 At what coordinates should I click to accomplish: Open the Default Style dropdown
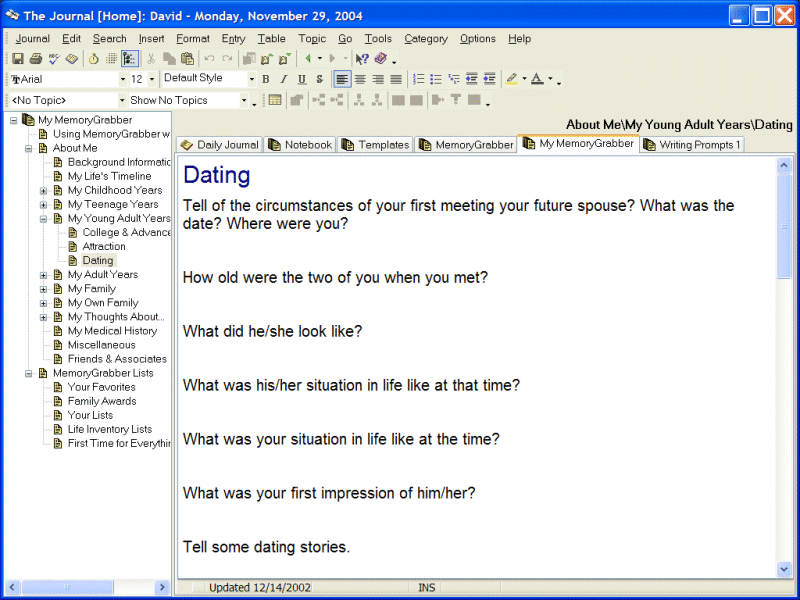coord(250,79)
